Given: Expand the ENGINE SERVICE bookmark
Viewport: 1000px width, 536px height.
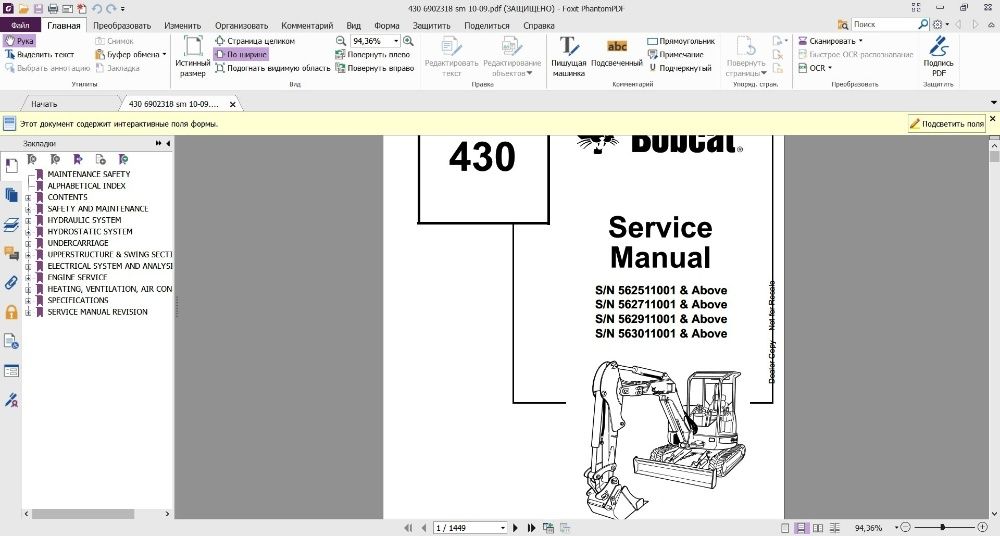Looking at the screenshot, I should coord(28,278).
